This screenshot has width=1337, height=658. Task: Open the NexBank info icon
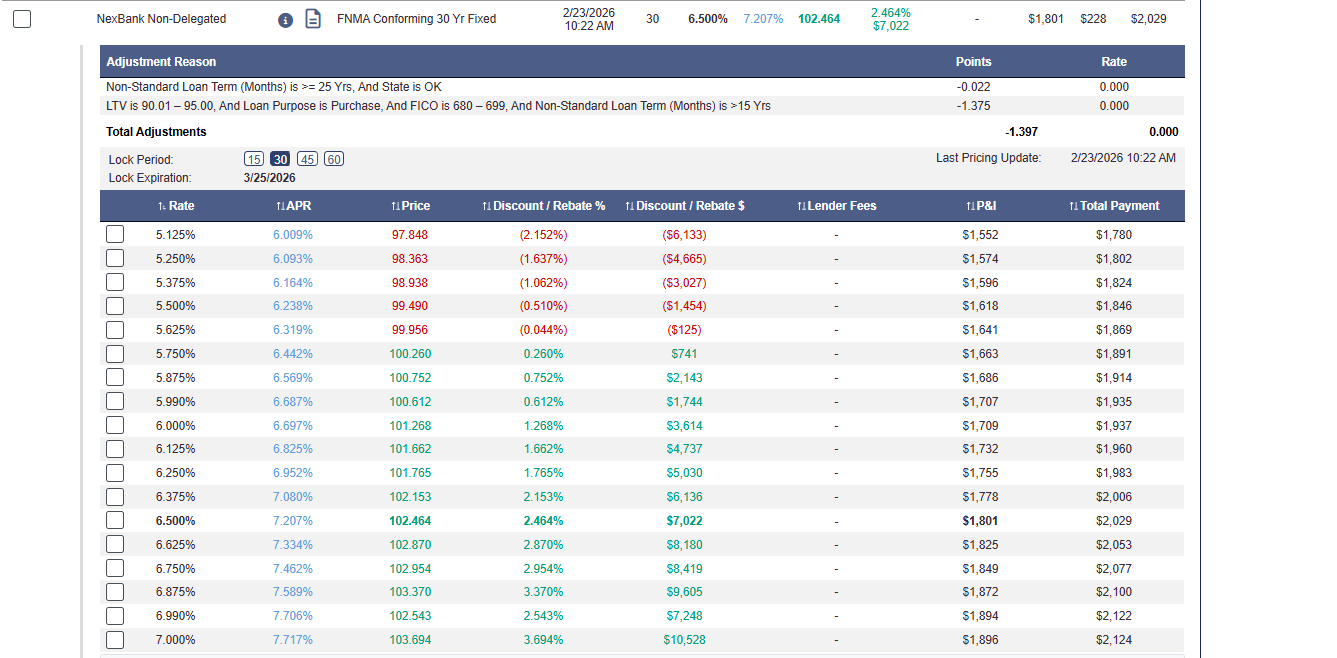[285, 19]
